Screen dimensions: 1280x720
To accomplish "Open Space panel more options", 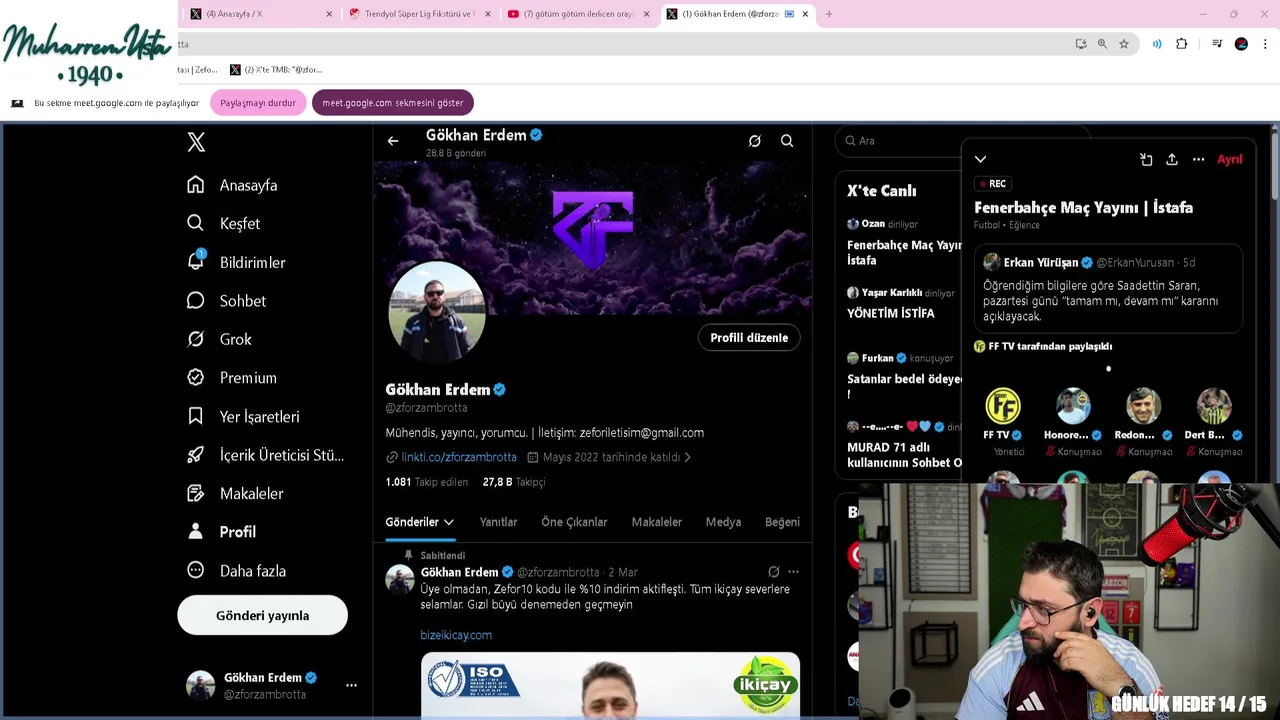I will pyautogui.click(x=1198, y=159).
